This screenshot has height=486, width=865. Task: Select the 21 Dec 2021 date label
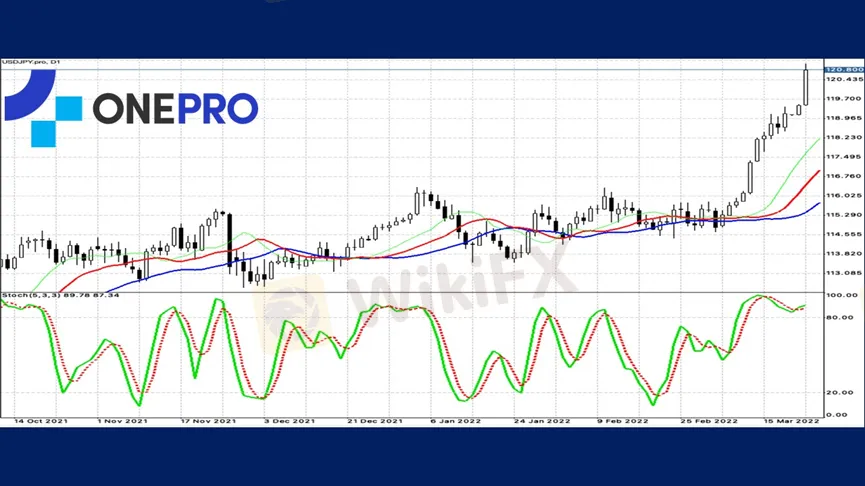coord(375,421)
